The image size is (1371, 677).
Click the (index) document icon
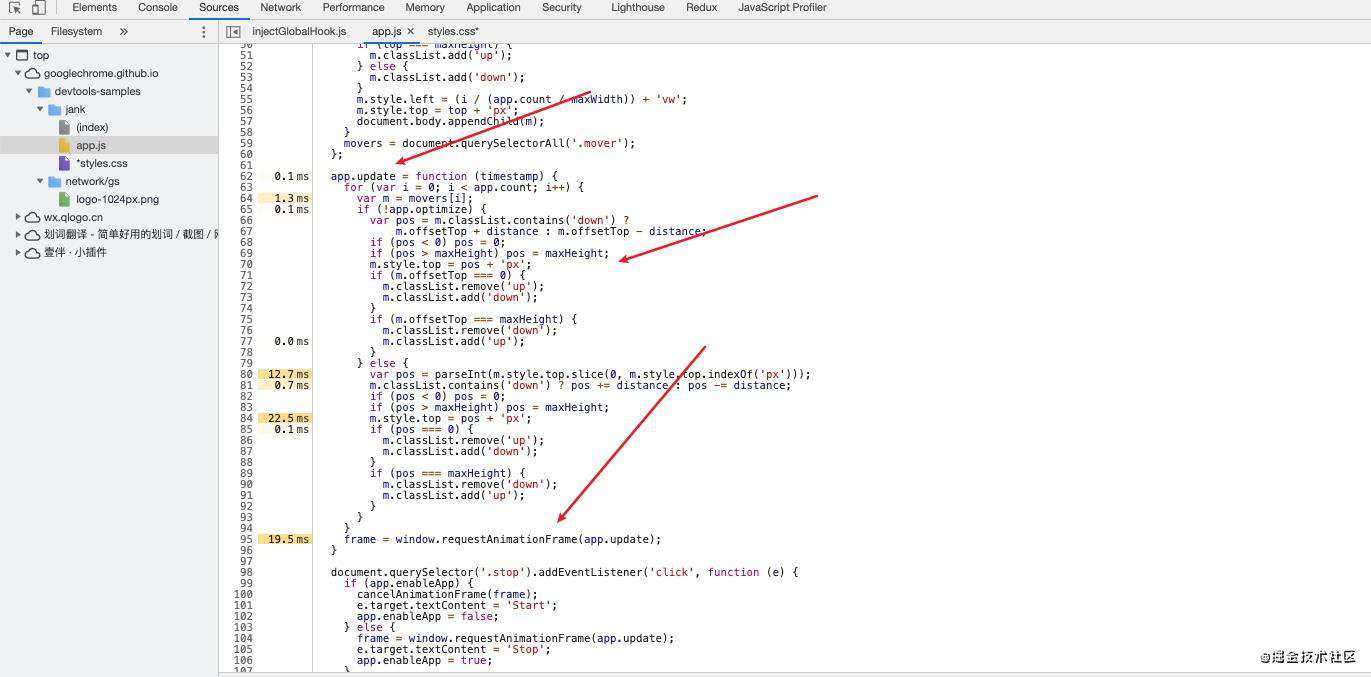point(65,127)
